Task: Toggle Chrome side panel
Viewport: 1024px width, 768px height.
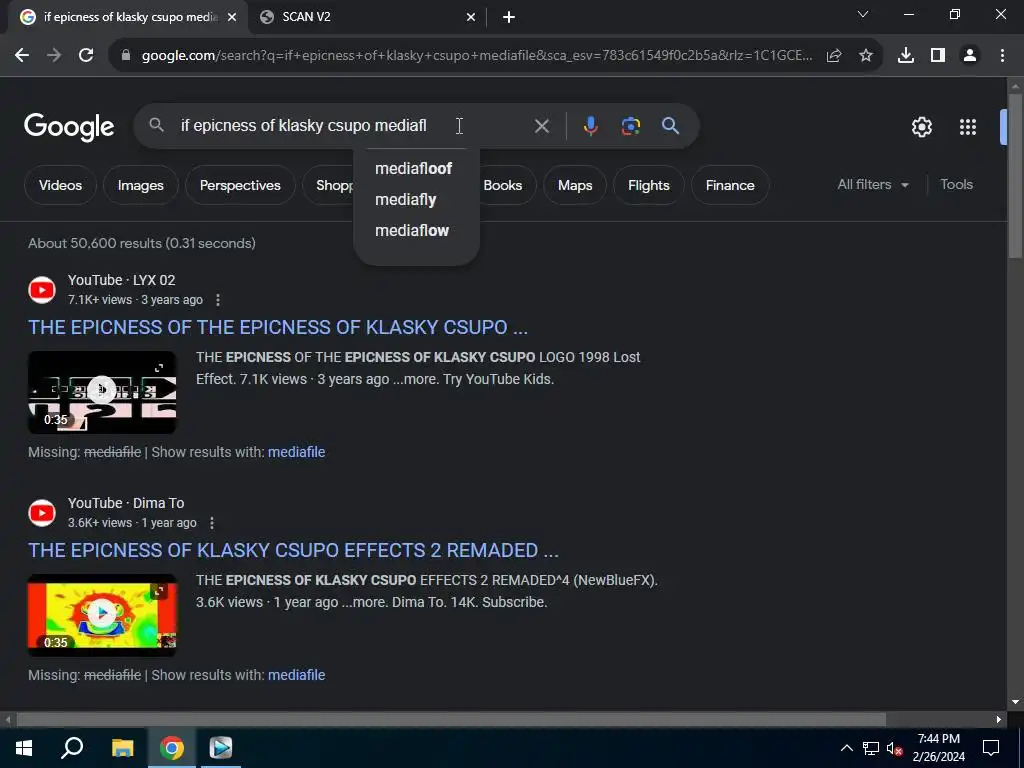Action: (x=938, y=56)
